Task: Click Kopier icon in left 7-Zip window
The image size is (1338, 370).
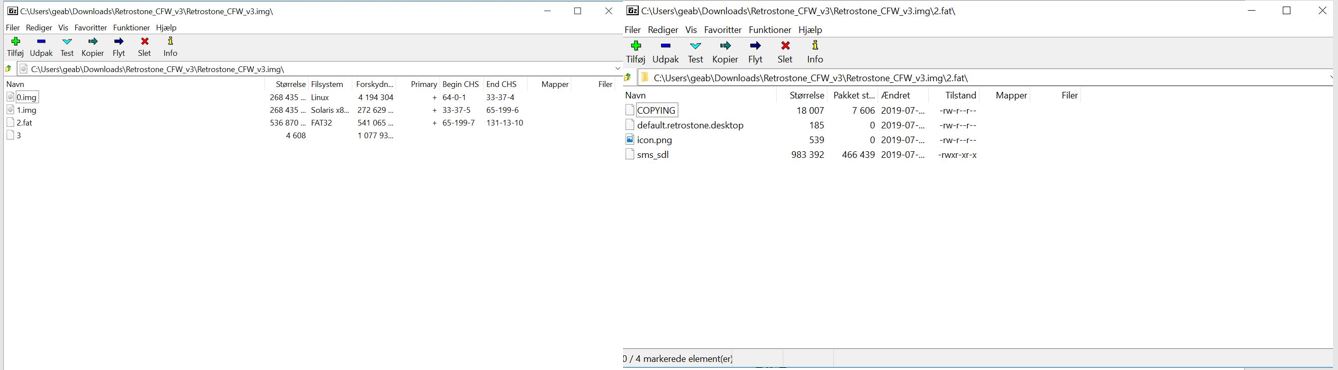Action: (92, 42)
